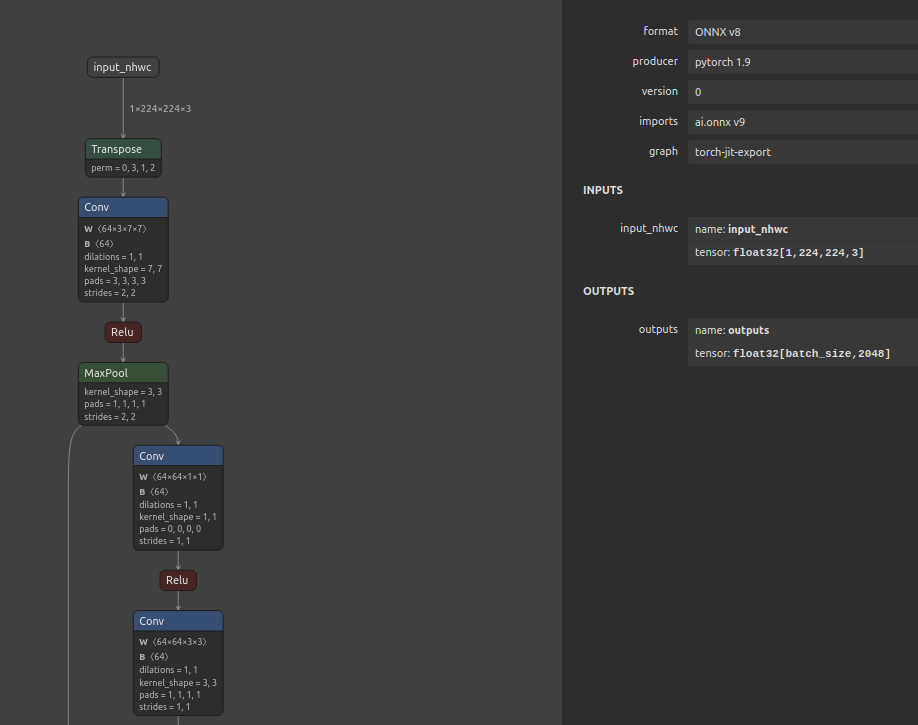Click the output tensor float32[batch_size,2048] field

(802, 354)
